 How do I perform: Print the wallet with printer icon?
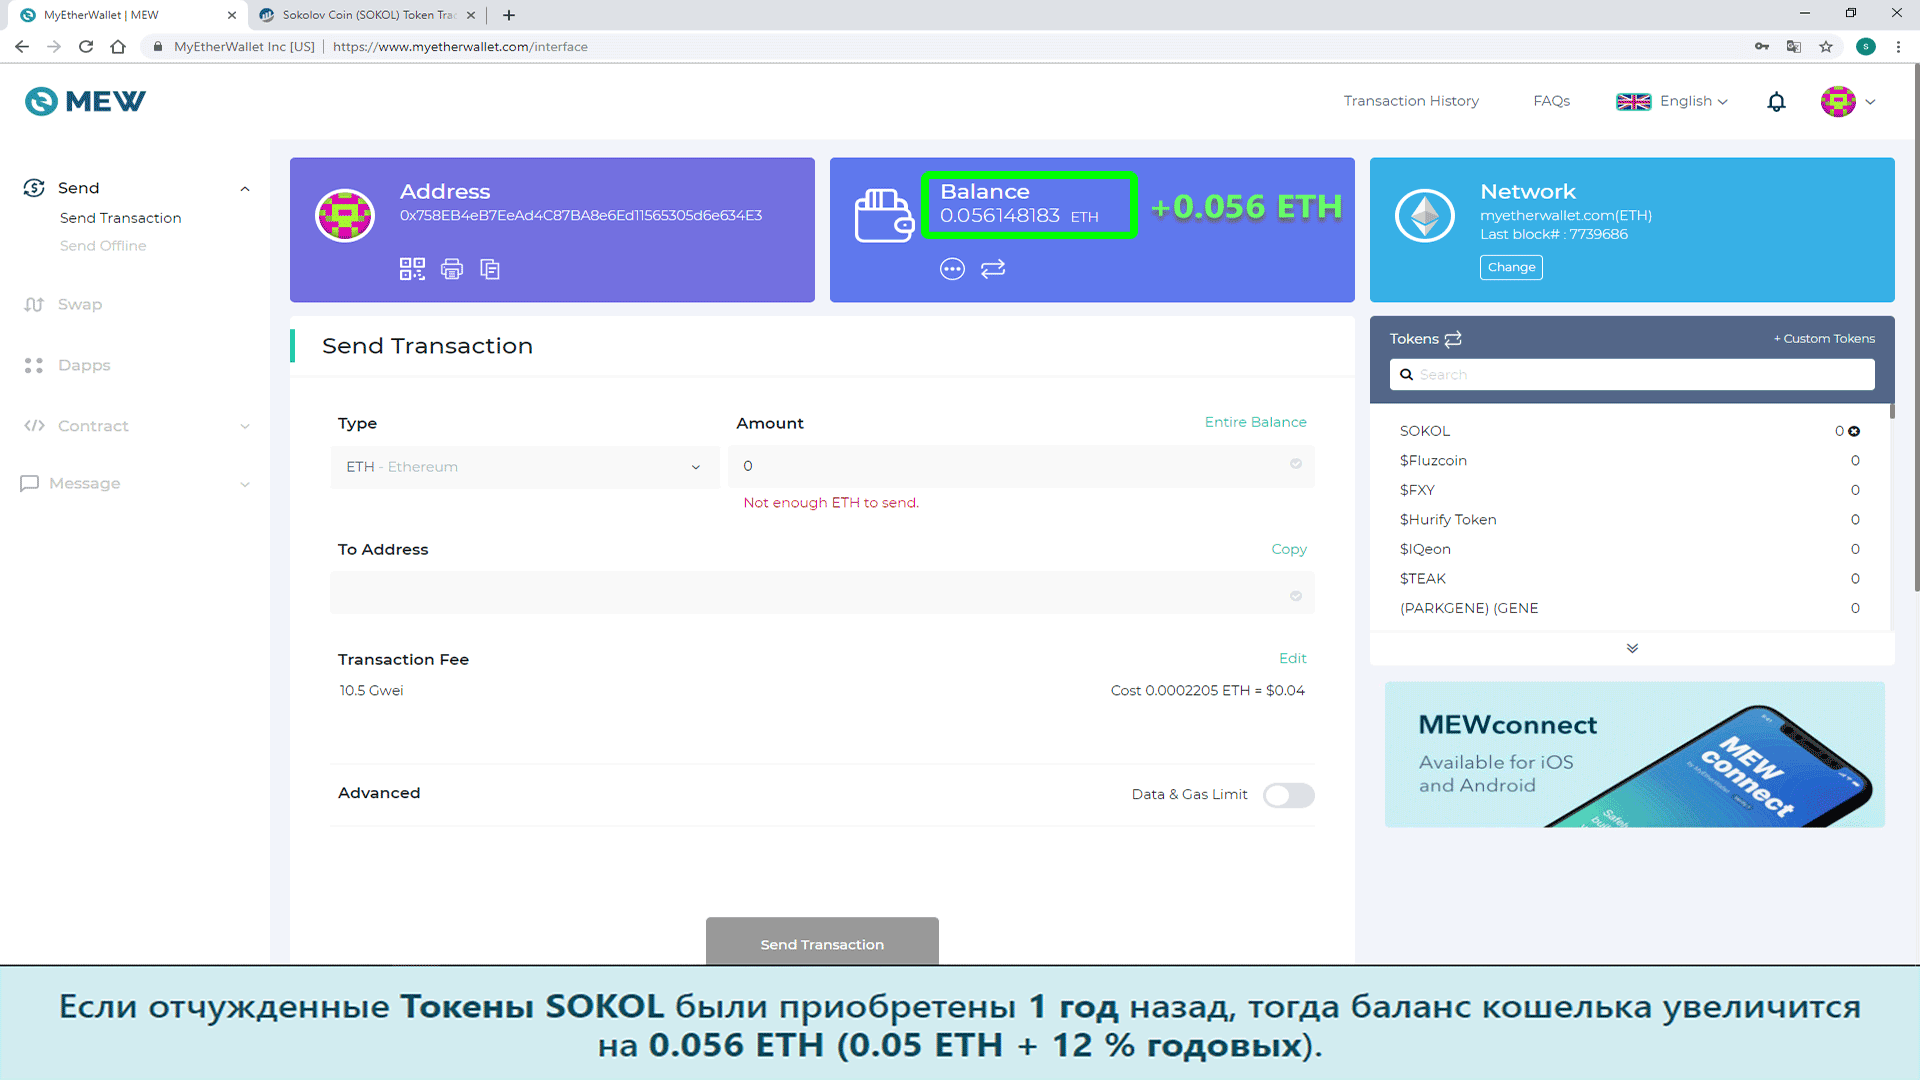point(452,269)
